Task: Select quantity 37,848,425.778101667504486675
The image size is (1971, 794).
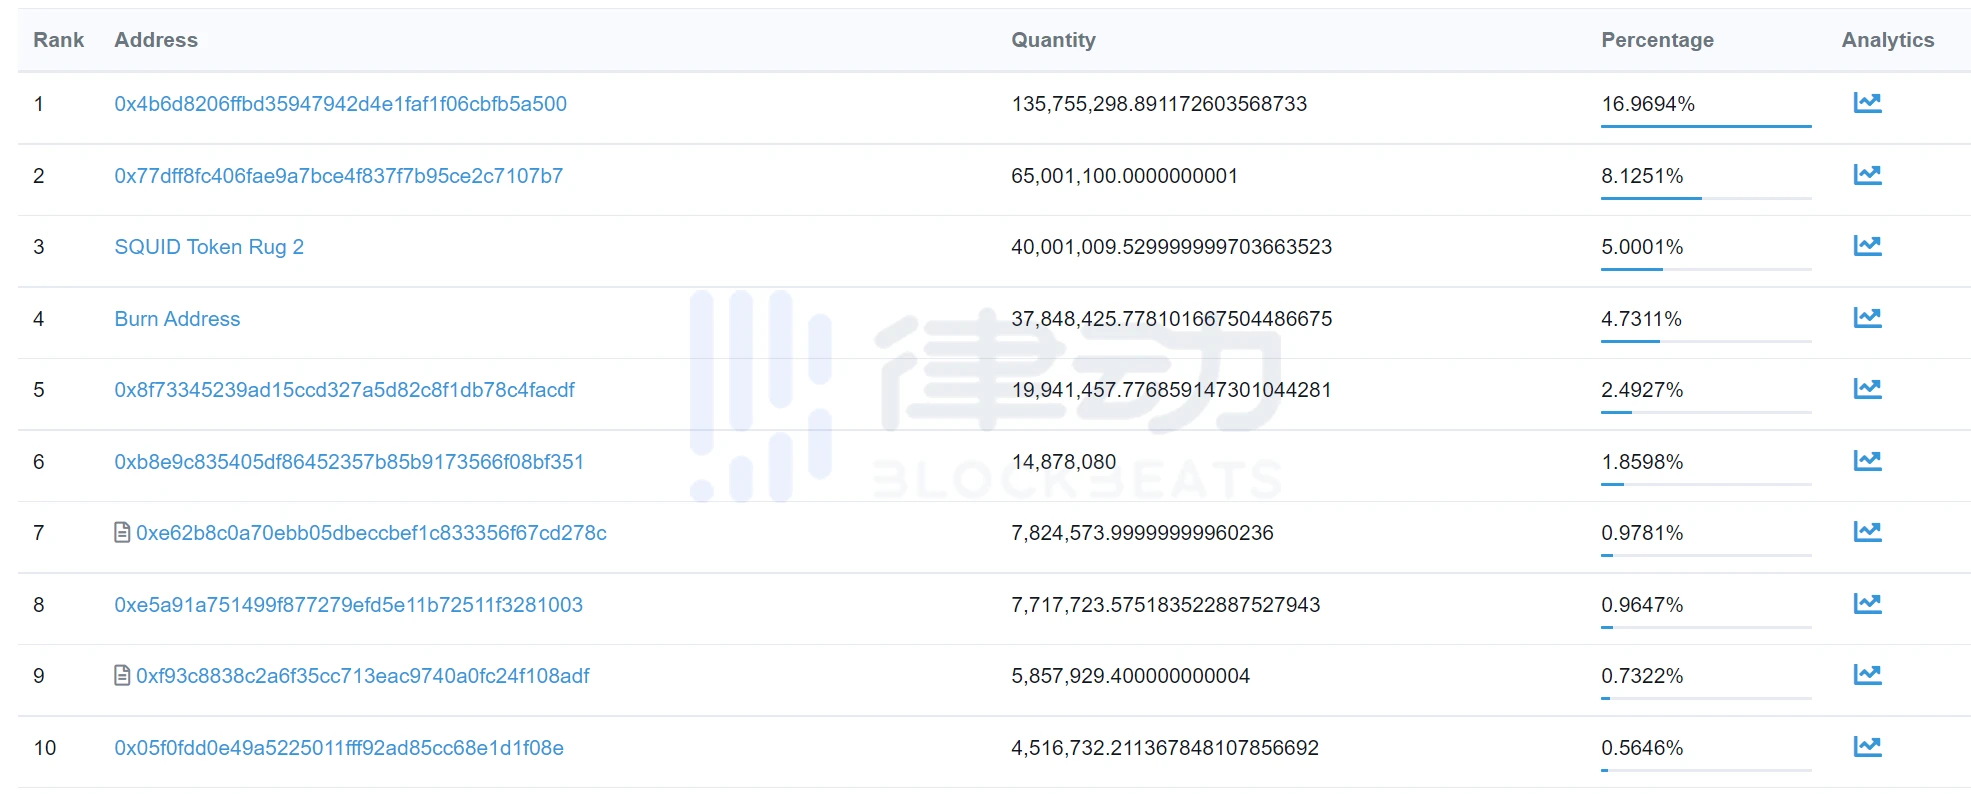Action: (x=1171, y=319)
